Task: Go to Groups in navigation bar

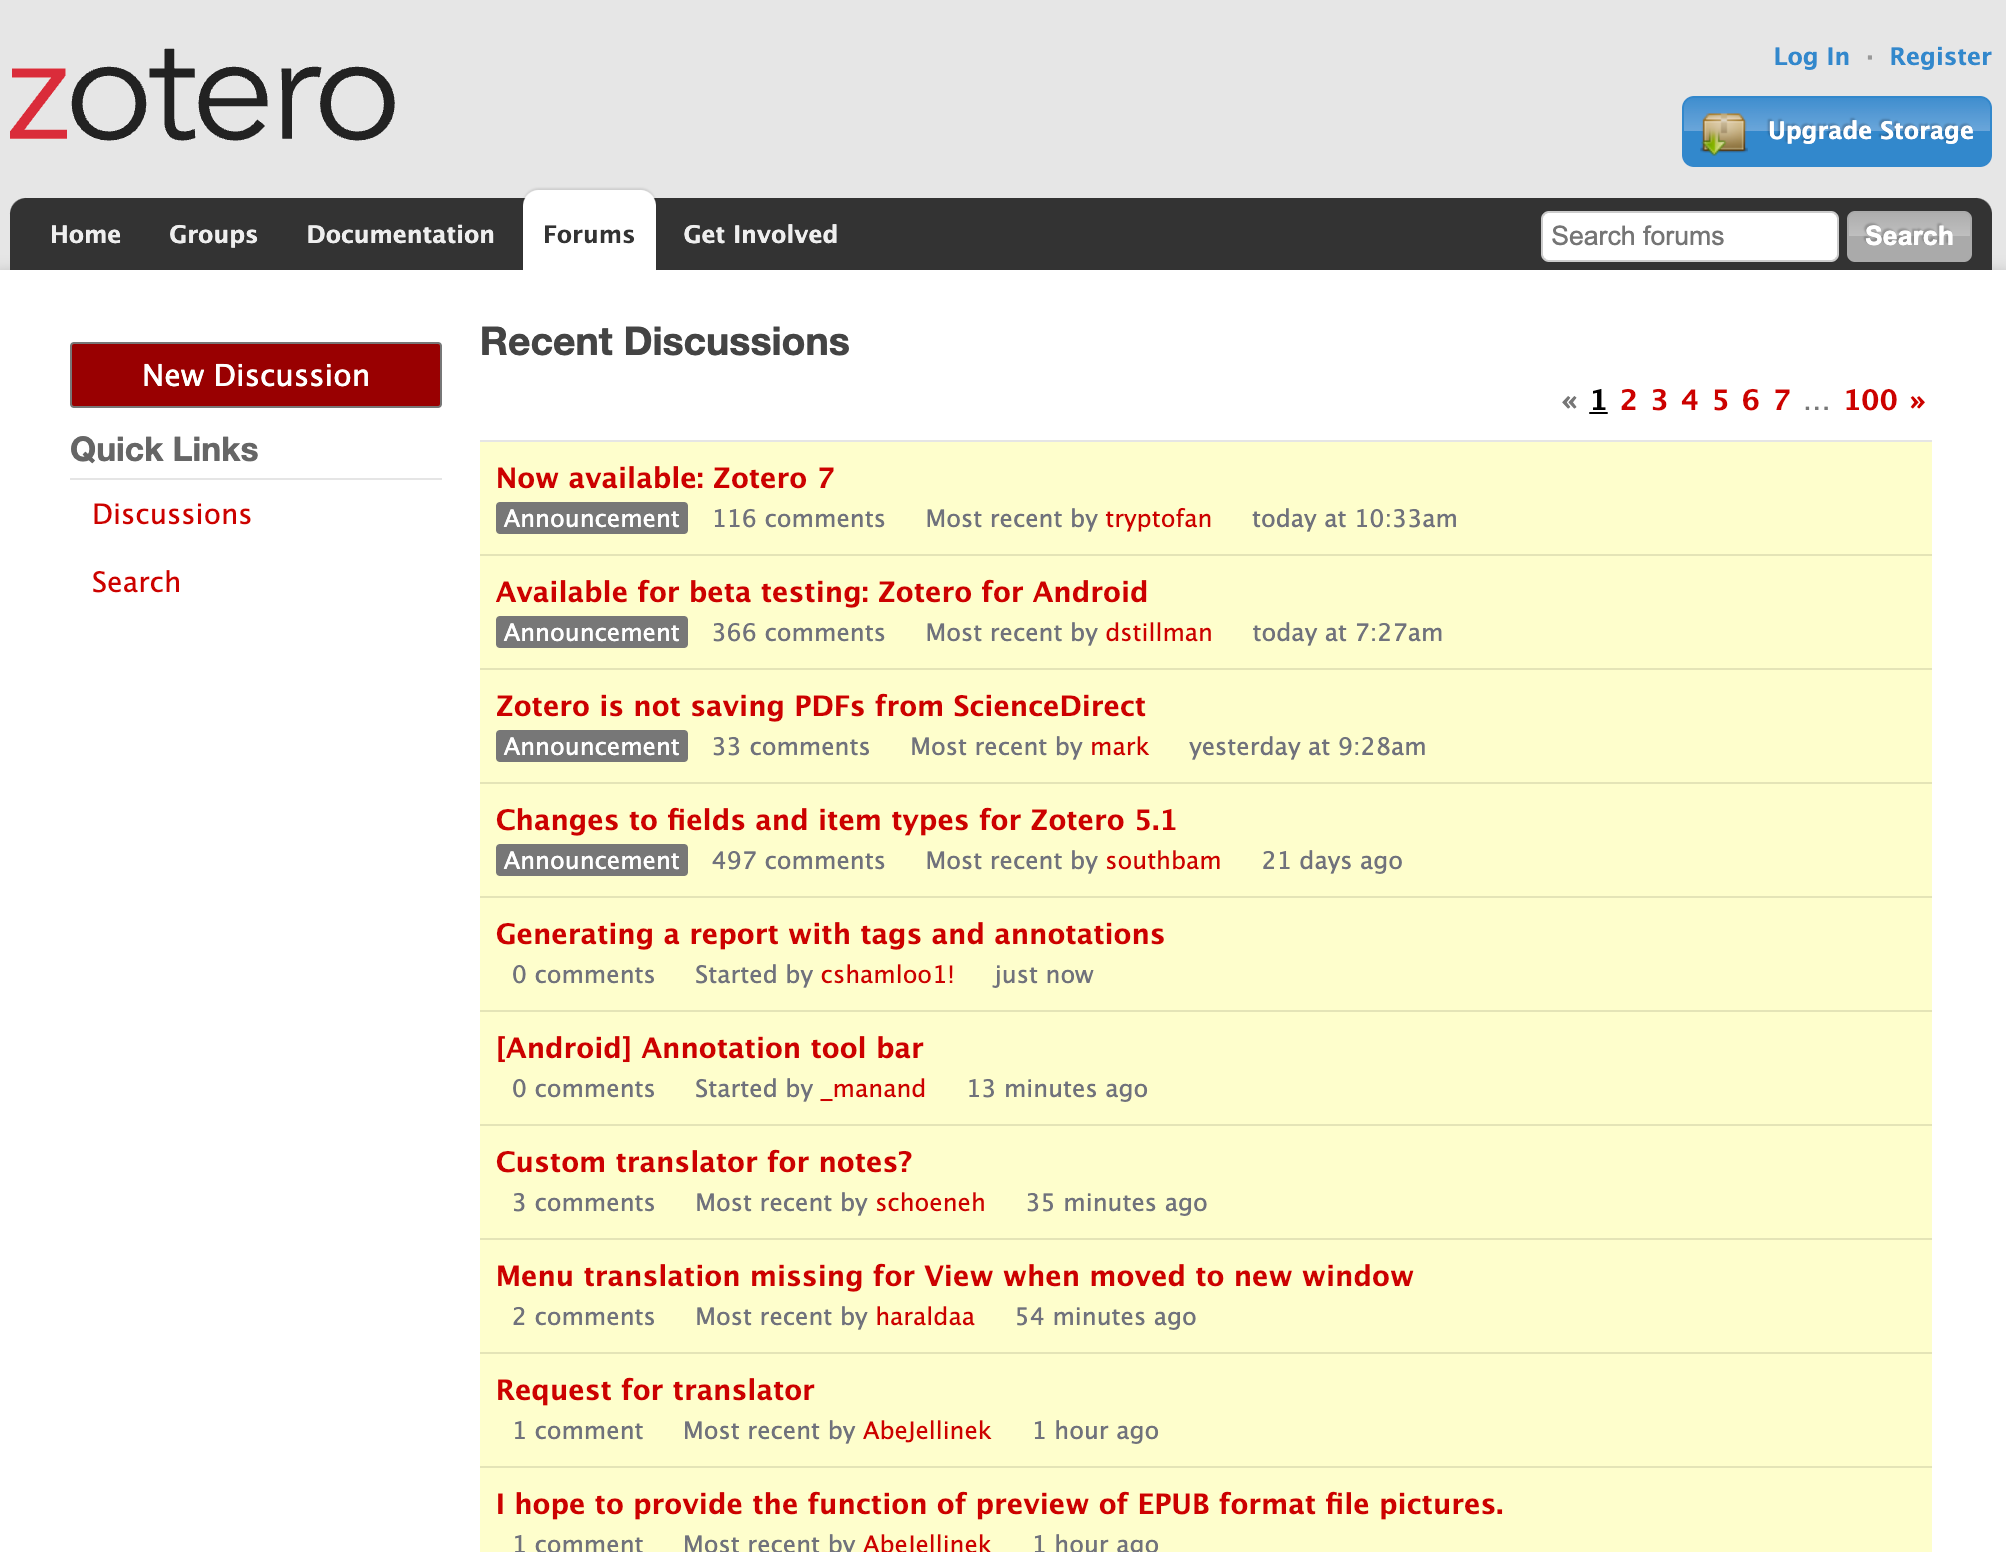Action: click(213, 235)
